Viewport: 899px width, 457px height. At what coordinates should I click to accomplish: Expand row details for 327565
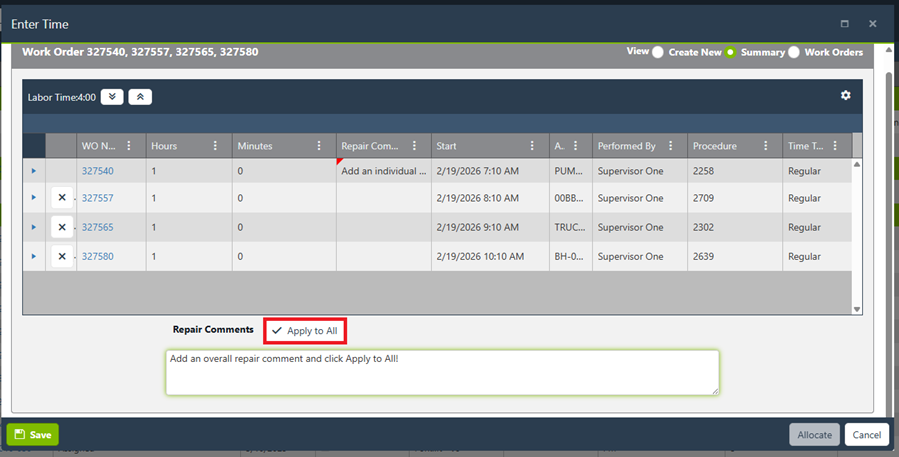33,227
